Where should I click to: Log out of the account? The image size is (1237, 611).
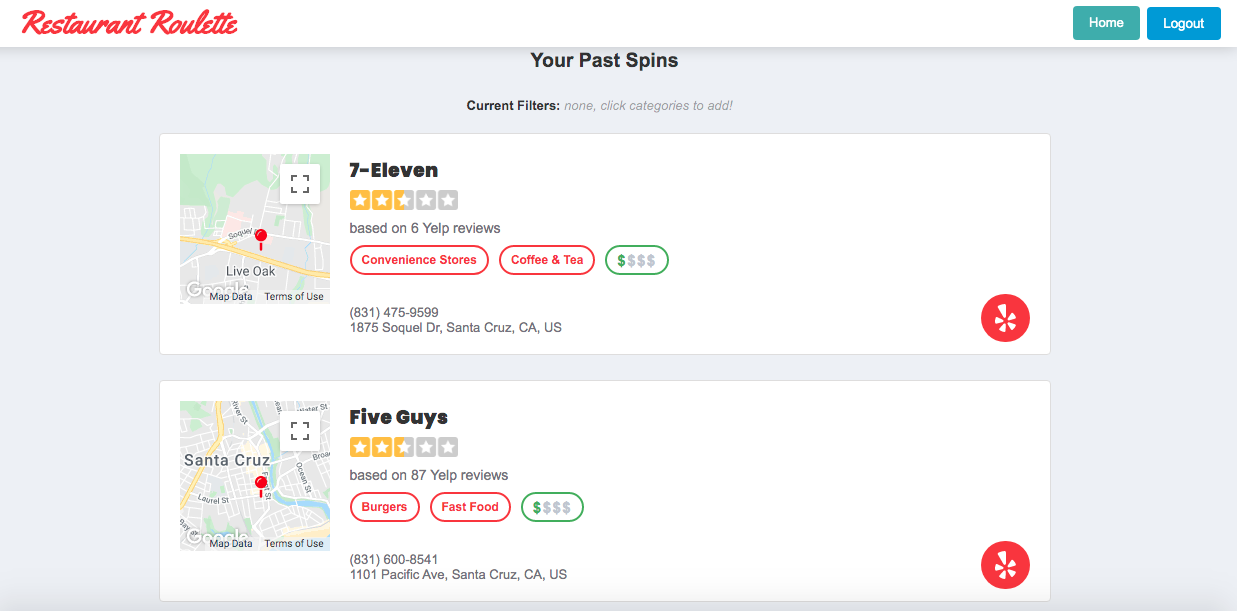1183,23
